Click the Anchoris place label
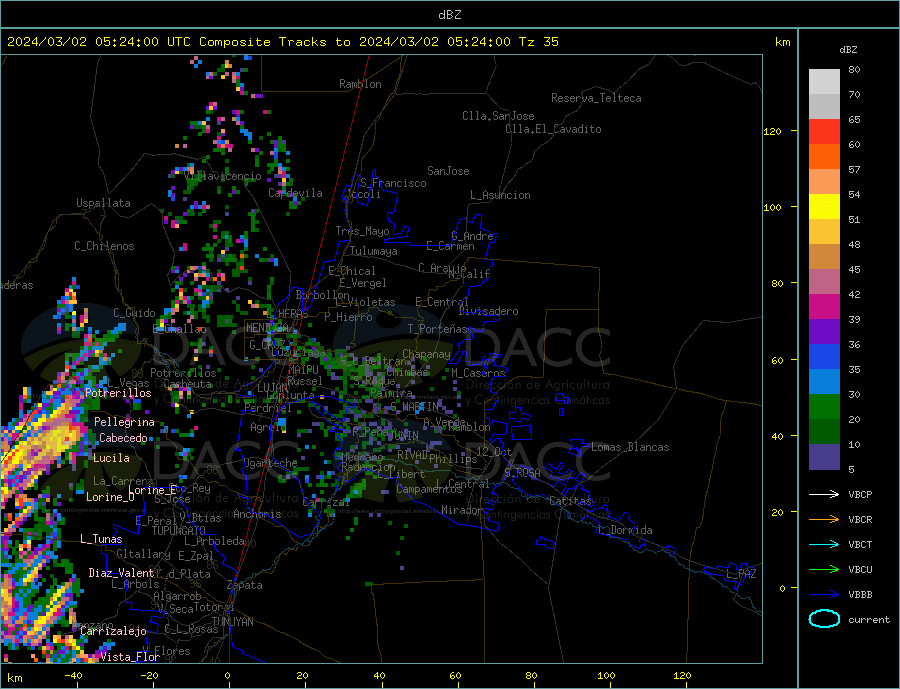Image resolution: width=900 pixels, height=689 pixels. 257,514
